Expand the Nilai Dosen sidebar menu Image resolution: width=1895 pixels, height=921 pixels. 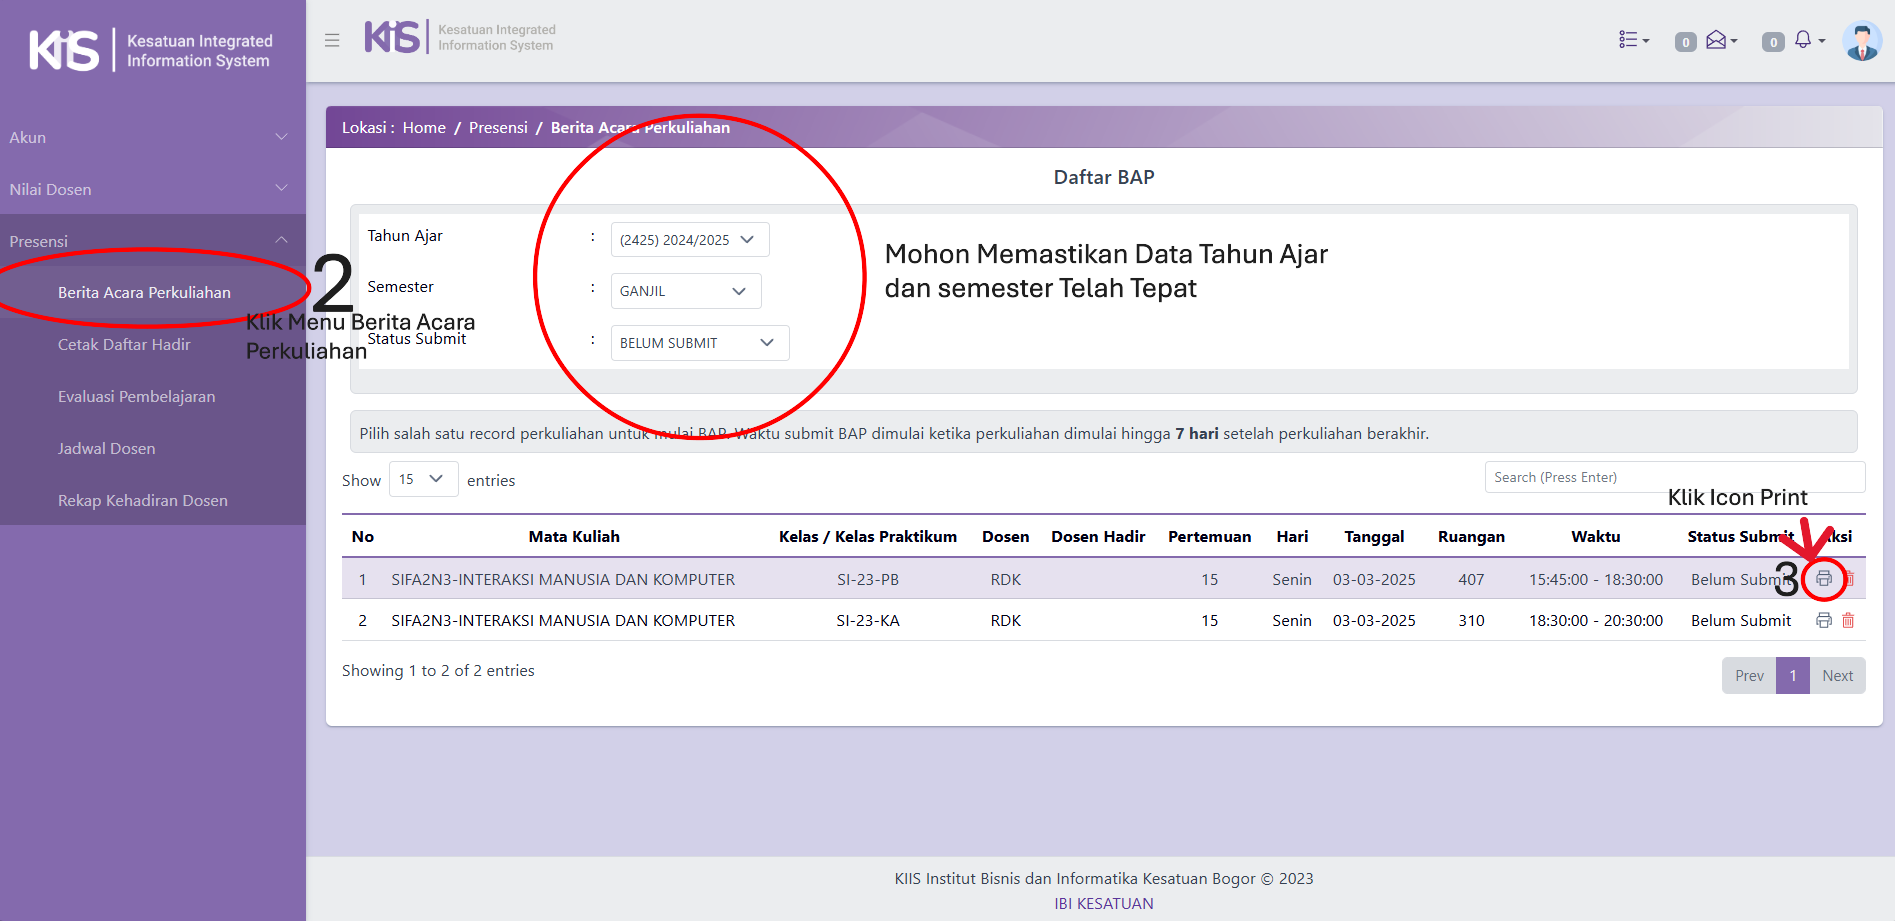point(152,189)
